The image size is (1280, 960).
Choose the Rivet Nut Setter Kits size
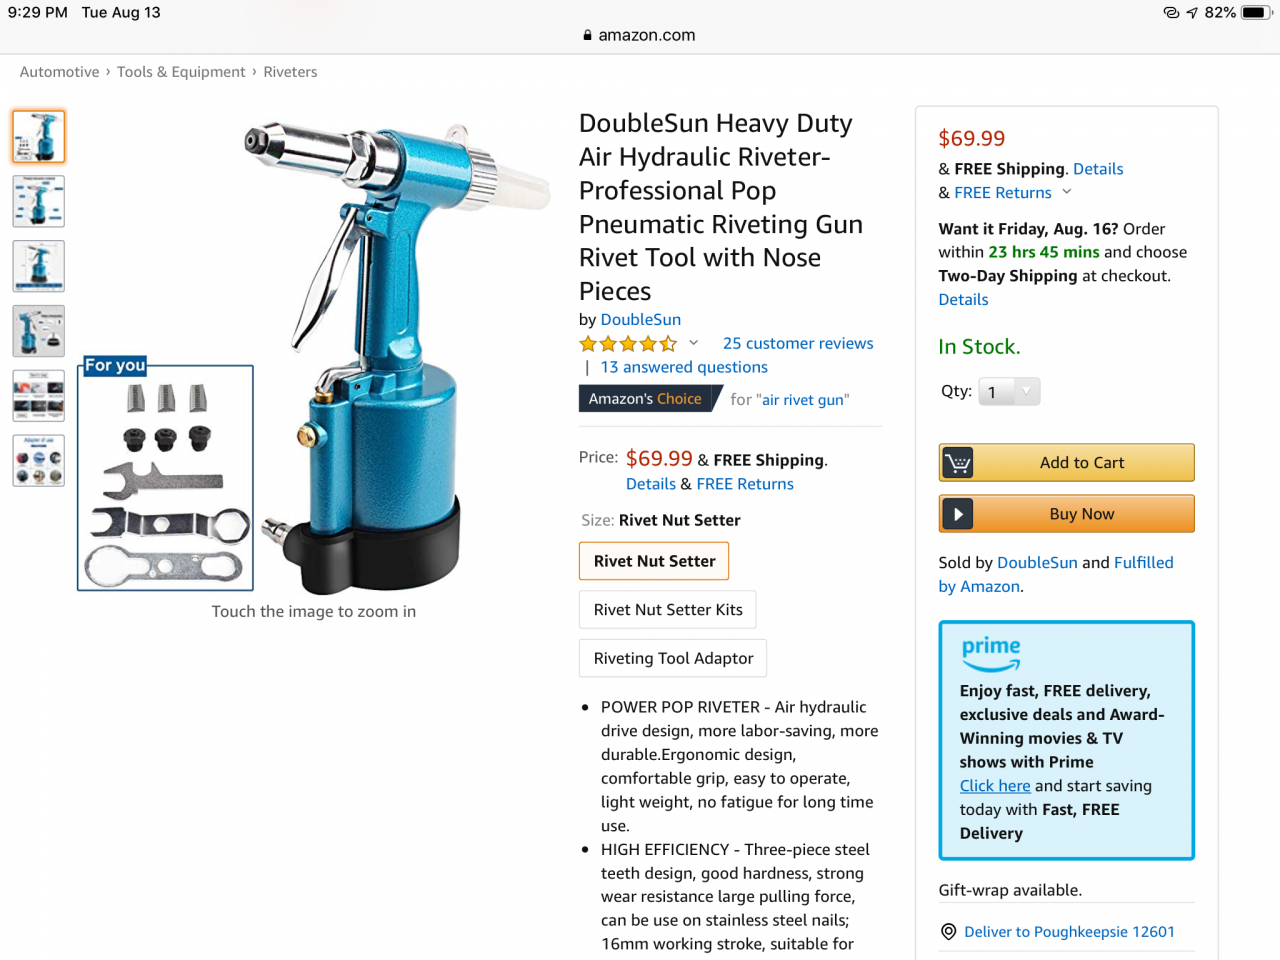(668, 610)
